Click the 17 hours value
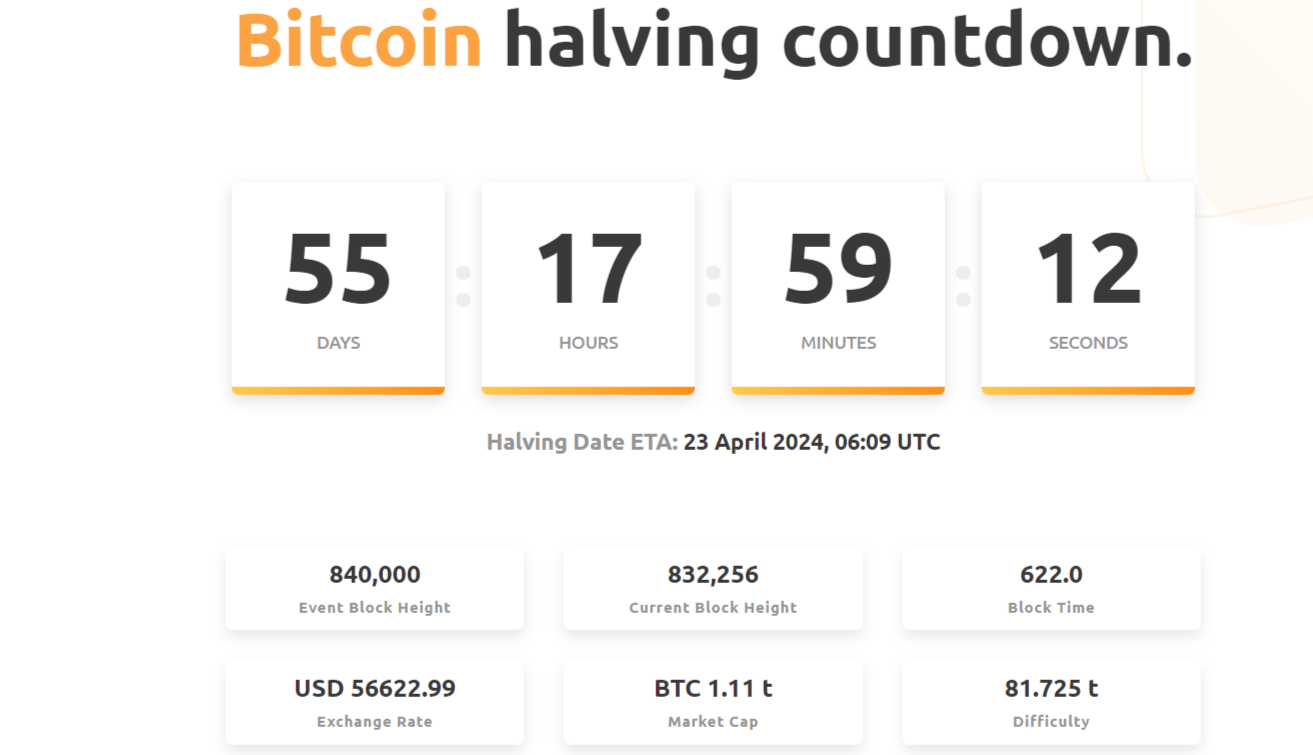The width and height of the screenshot is (1313, 755). point(588,265)
